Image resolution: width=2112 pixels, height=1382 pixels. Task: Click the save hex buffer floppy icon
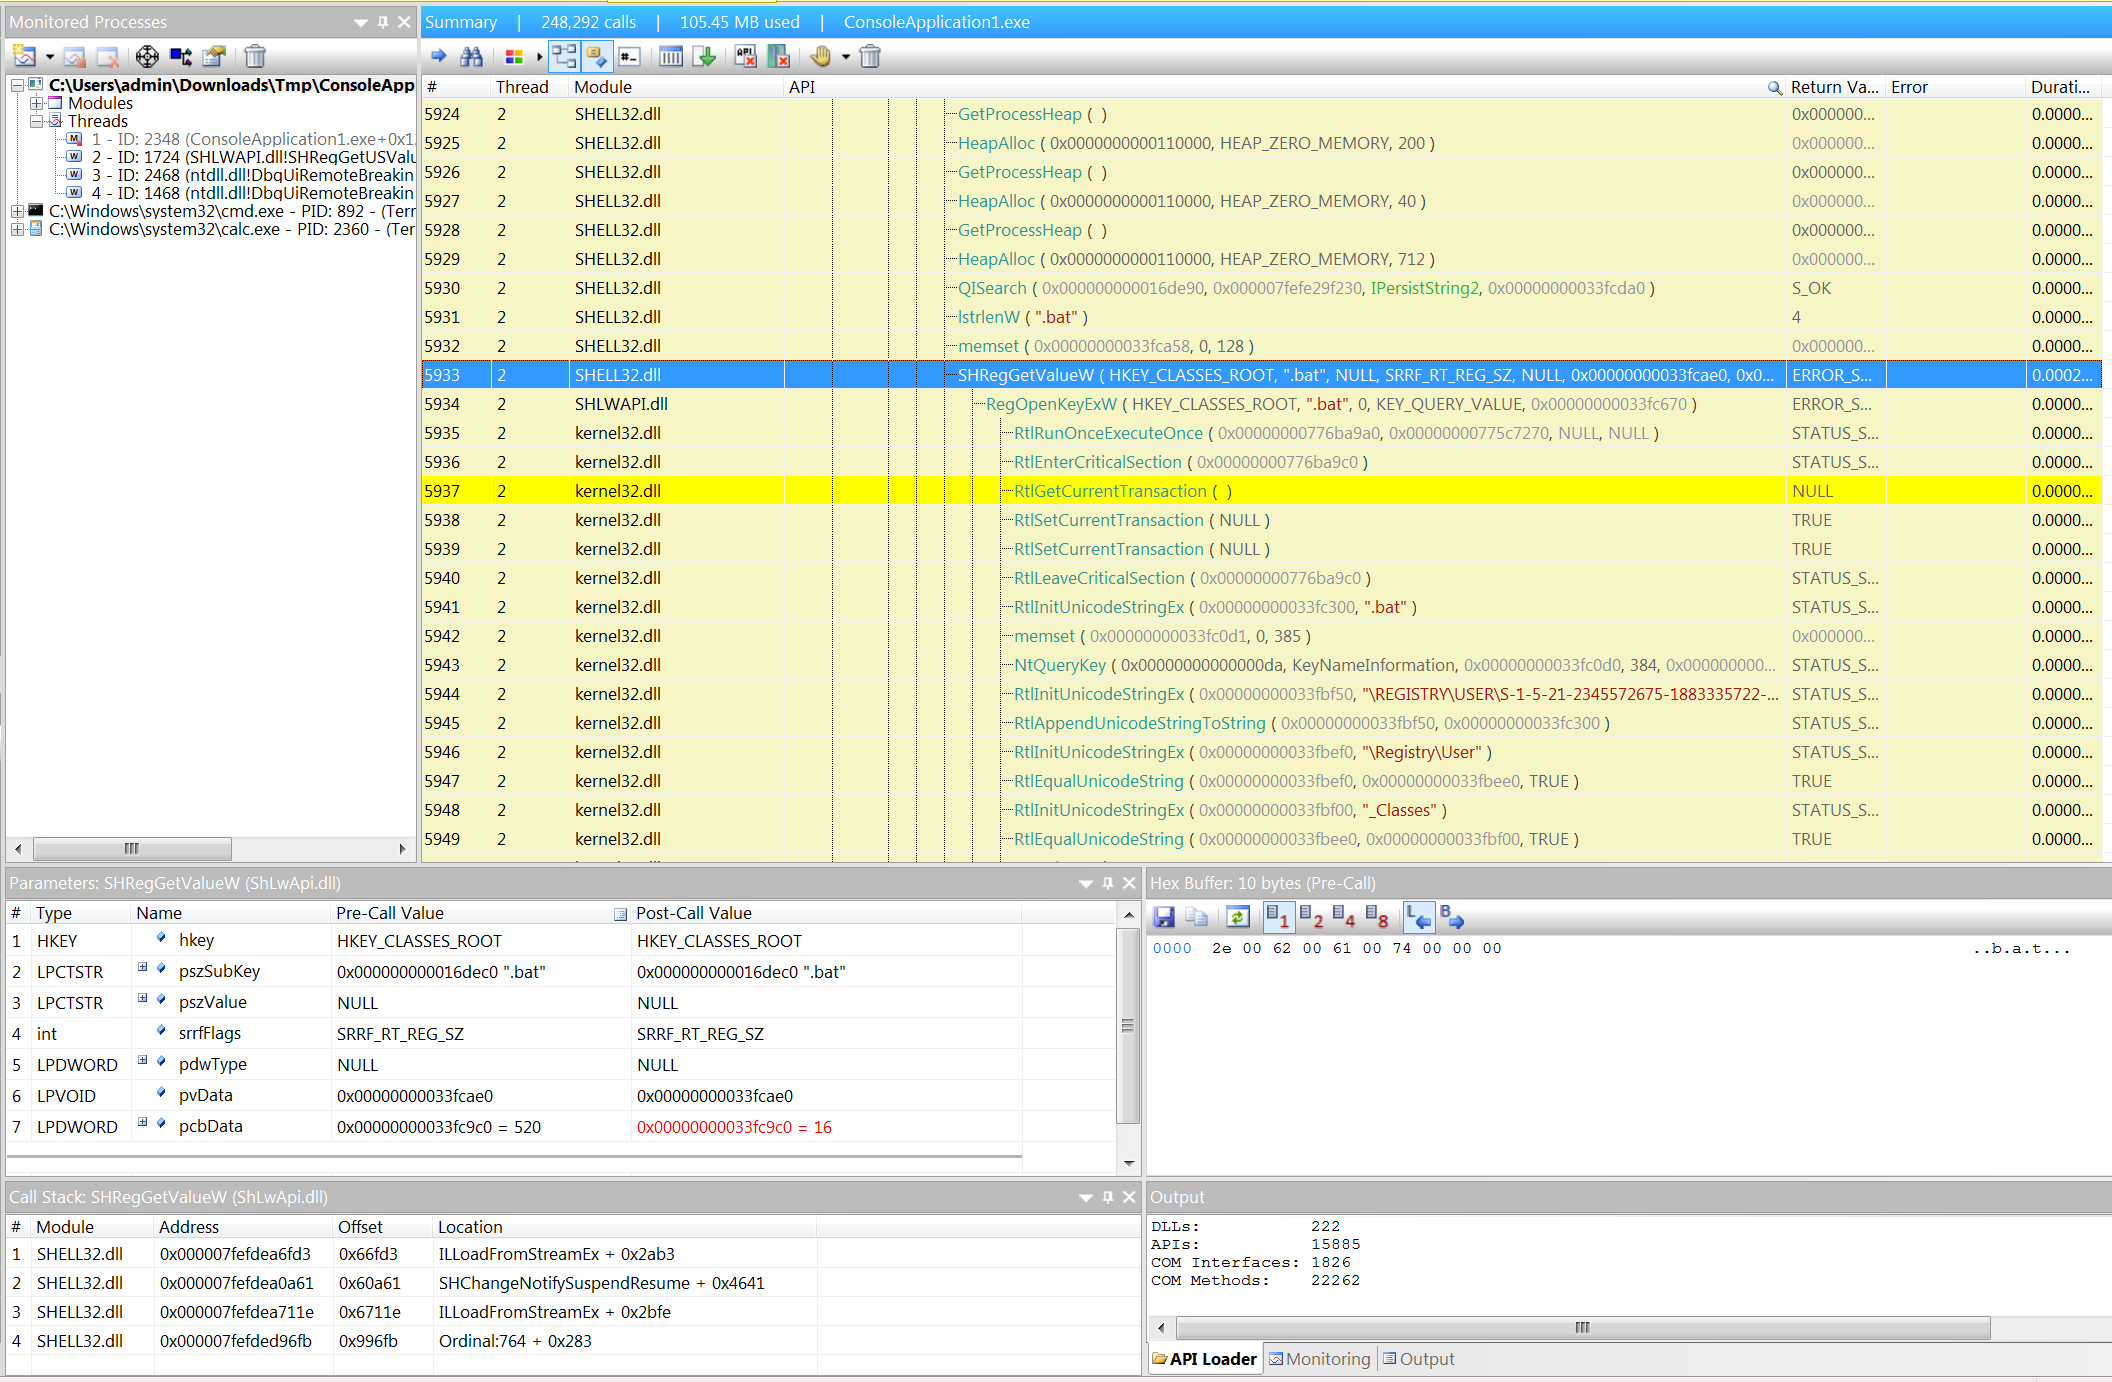click(1164, 917)
